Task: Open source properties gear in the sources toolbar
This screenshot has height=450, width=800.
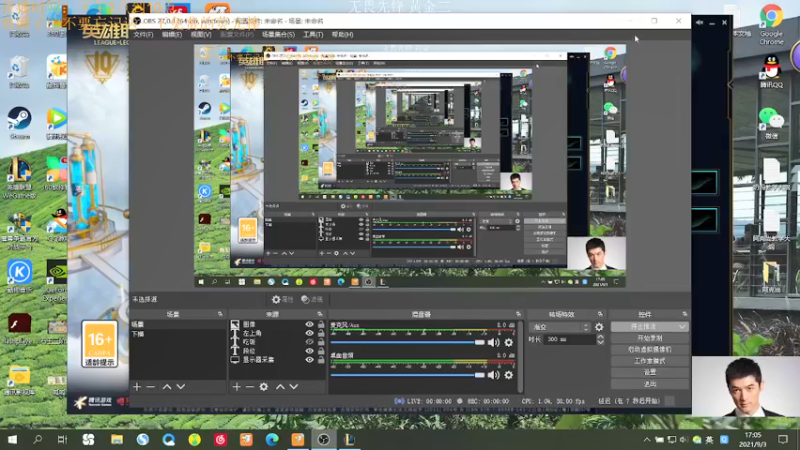Action: pos(264,387)
